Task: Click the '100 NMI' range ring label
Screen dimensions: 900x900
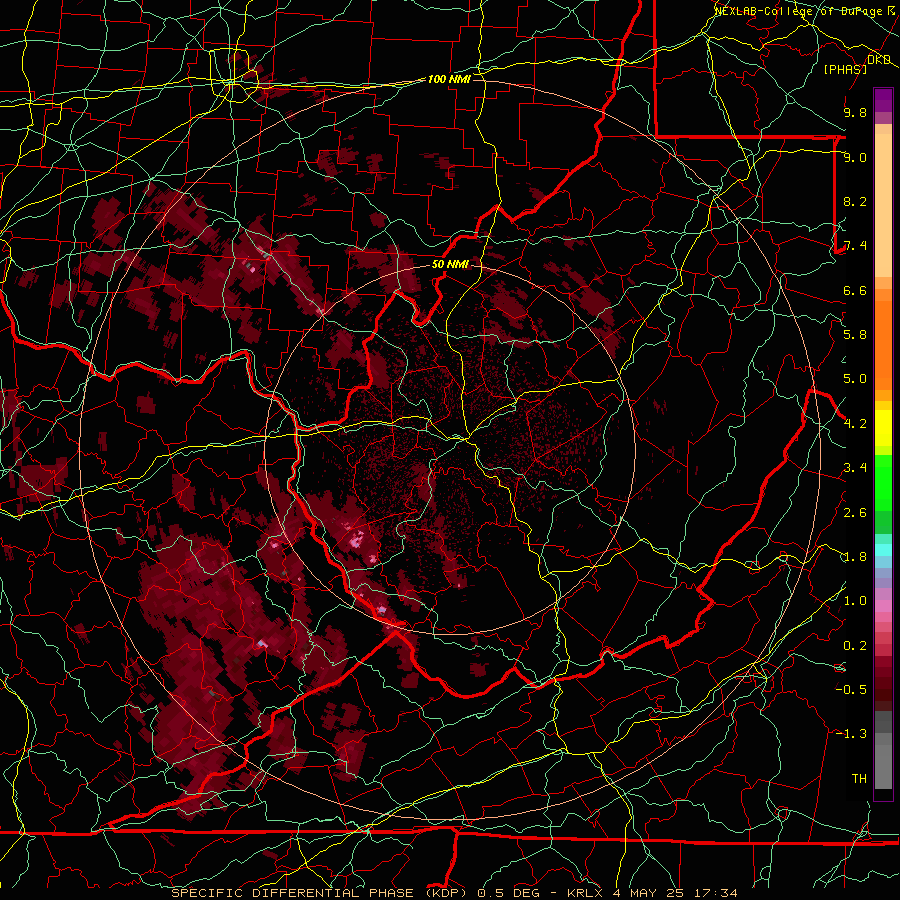Action: (449, 79)
